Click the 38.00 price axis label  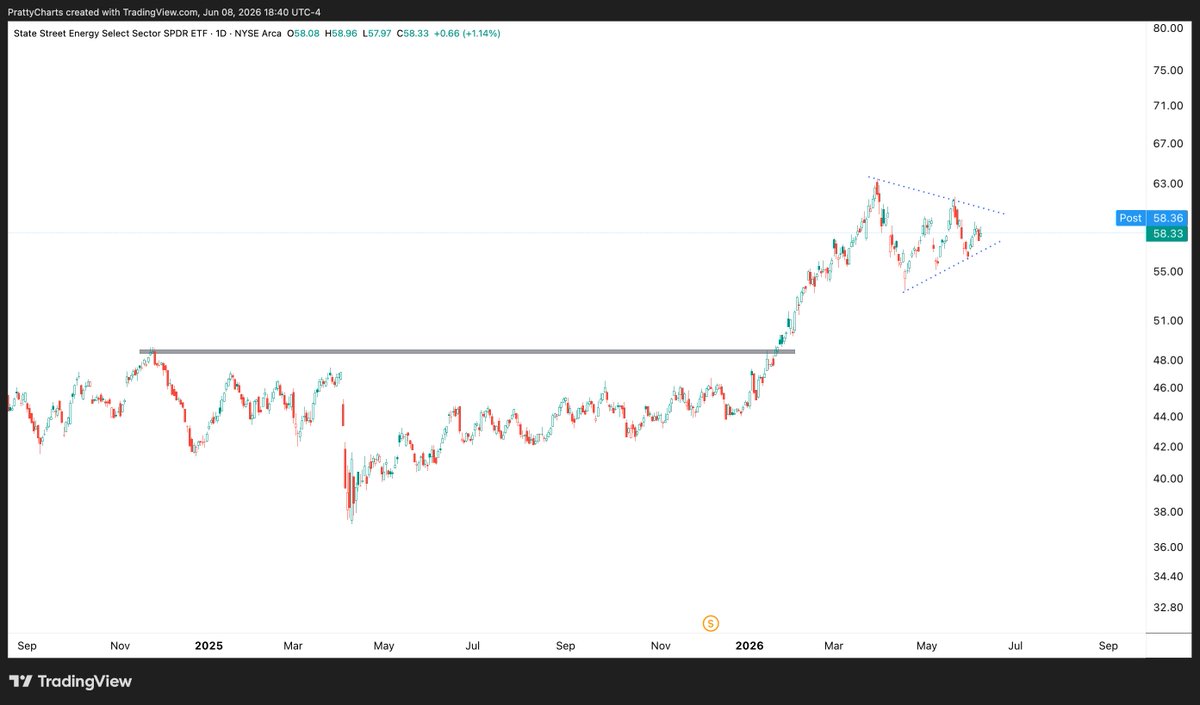tap(1167, 512)
